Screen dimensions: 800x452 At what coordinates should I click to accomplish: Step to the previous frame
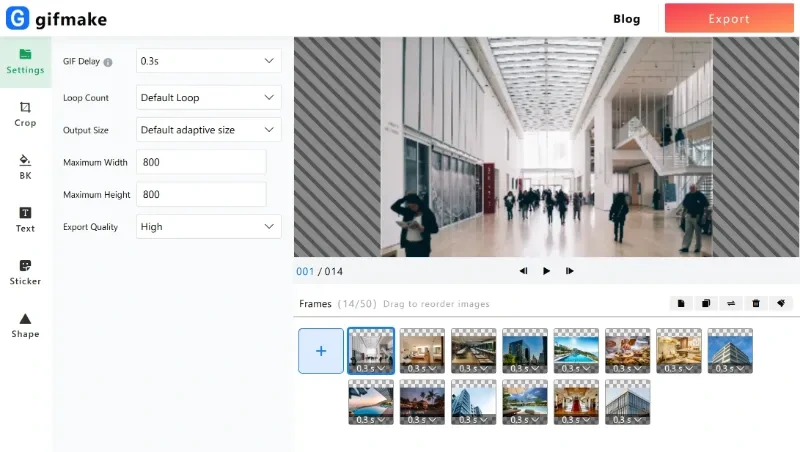(523, 271)
